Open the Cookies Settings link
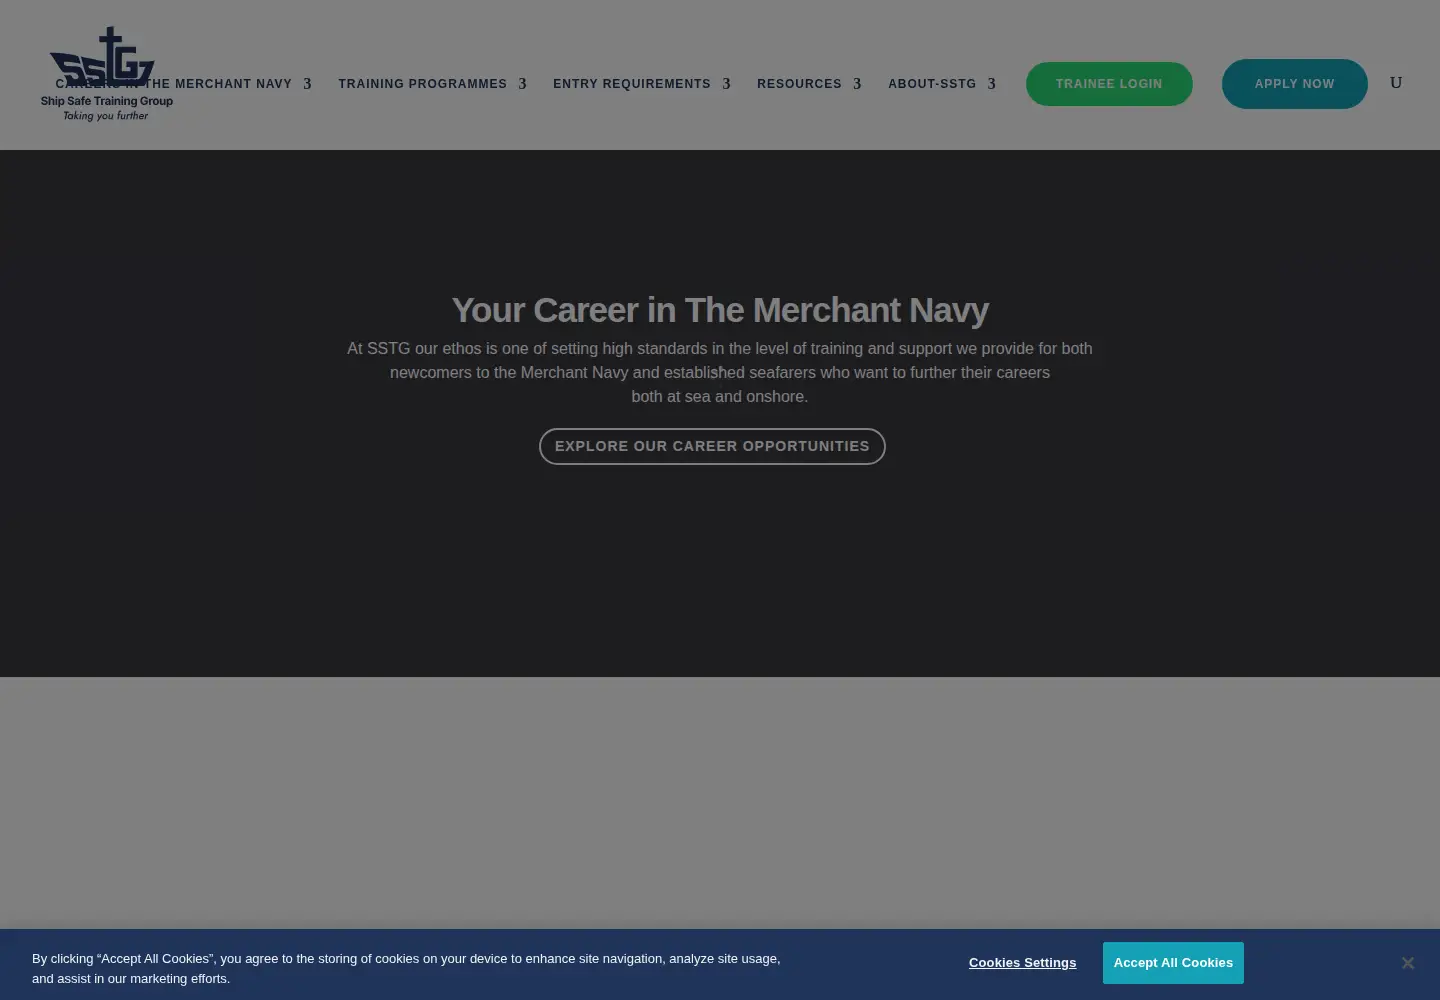The height and width of the screenshot is (1000, 1440). pos(1022,963)
